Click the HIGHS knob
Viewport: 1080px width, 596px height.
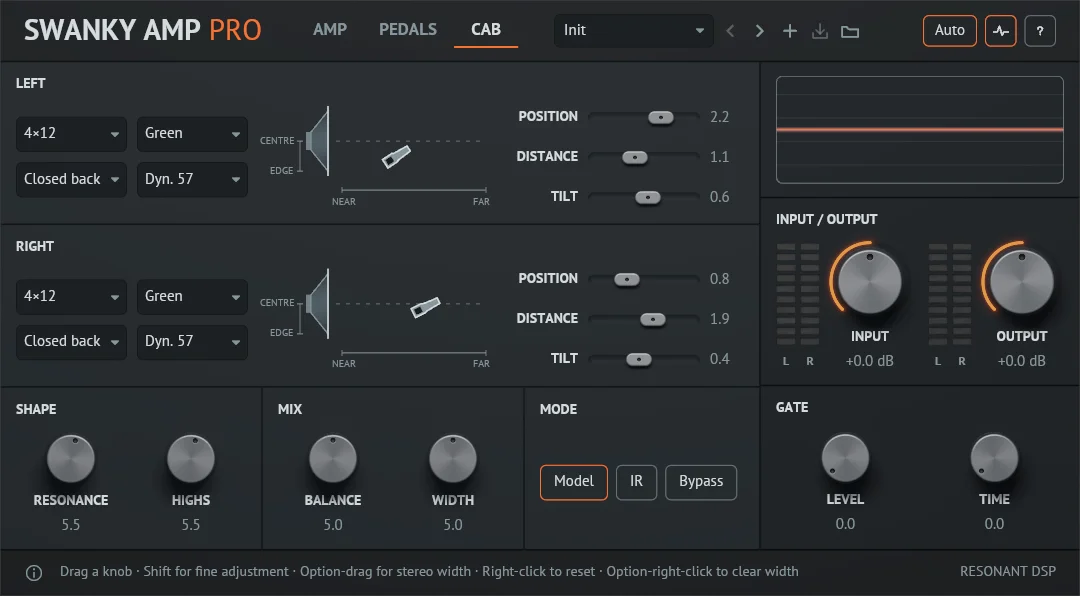[191, 458]
